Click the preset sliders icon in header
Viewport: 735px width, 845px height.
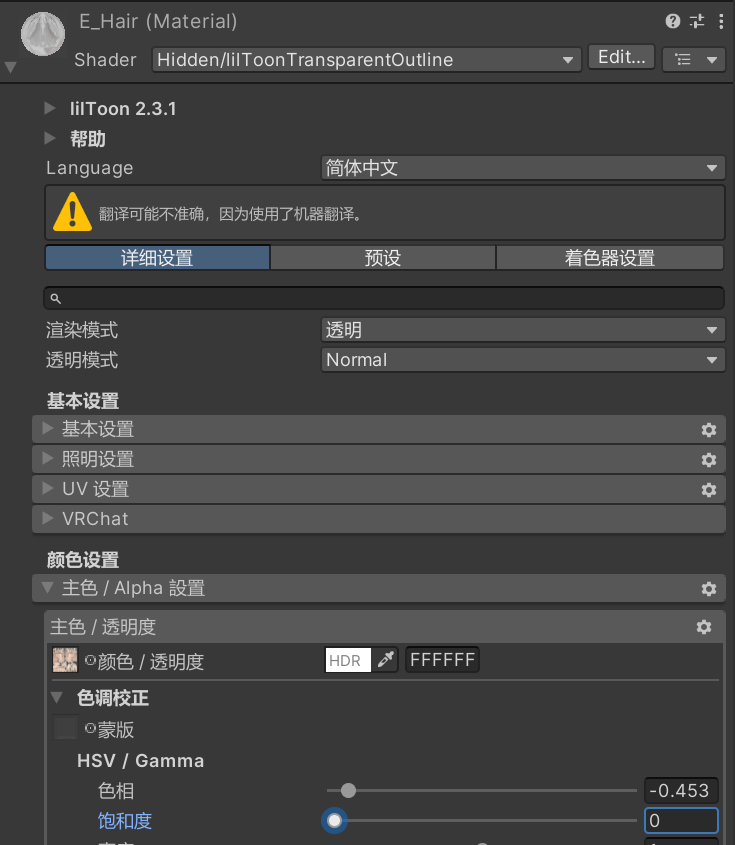[x=696, y=21]
